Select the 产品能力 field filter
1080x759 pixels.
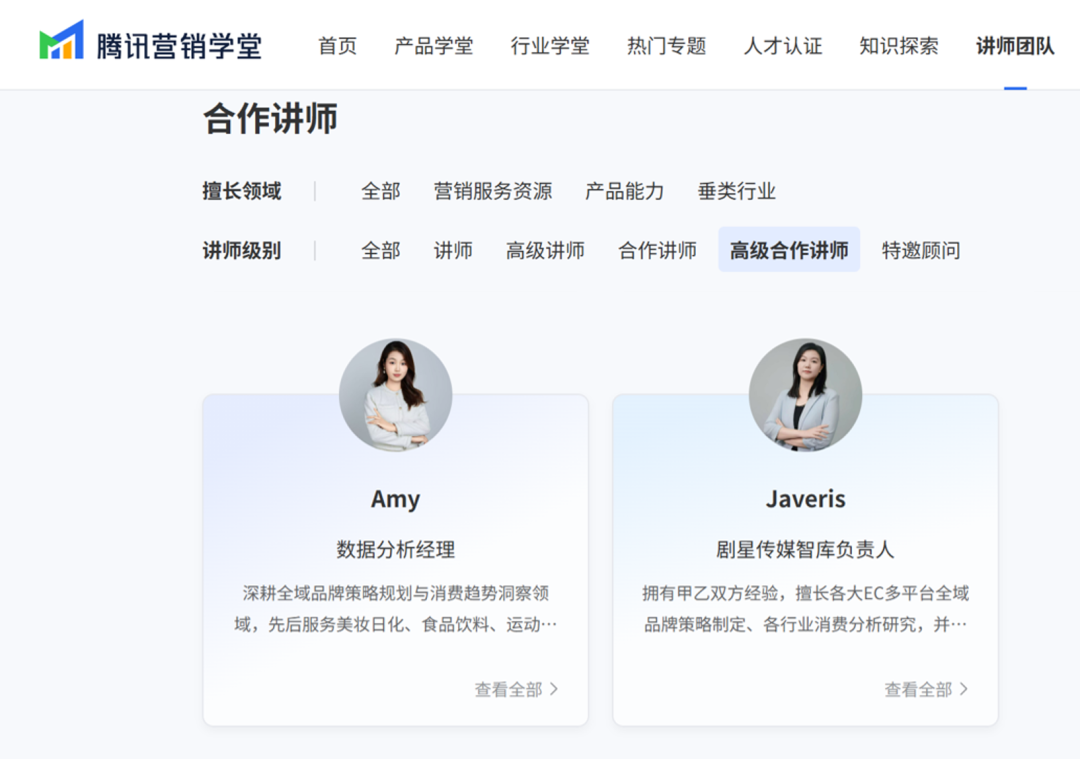coord(625,191)
